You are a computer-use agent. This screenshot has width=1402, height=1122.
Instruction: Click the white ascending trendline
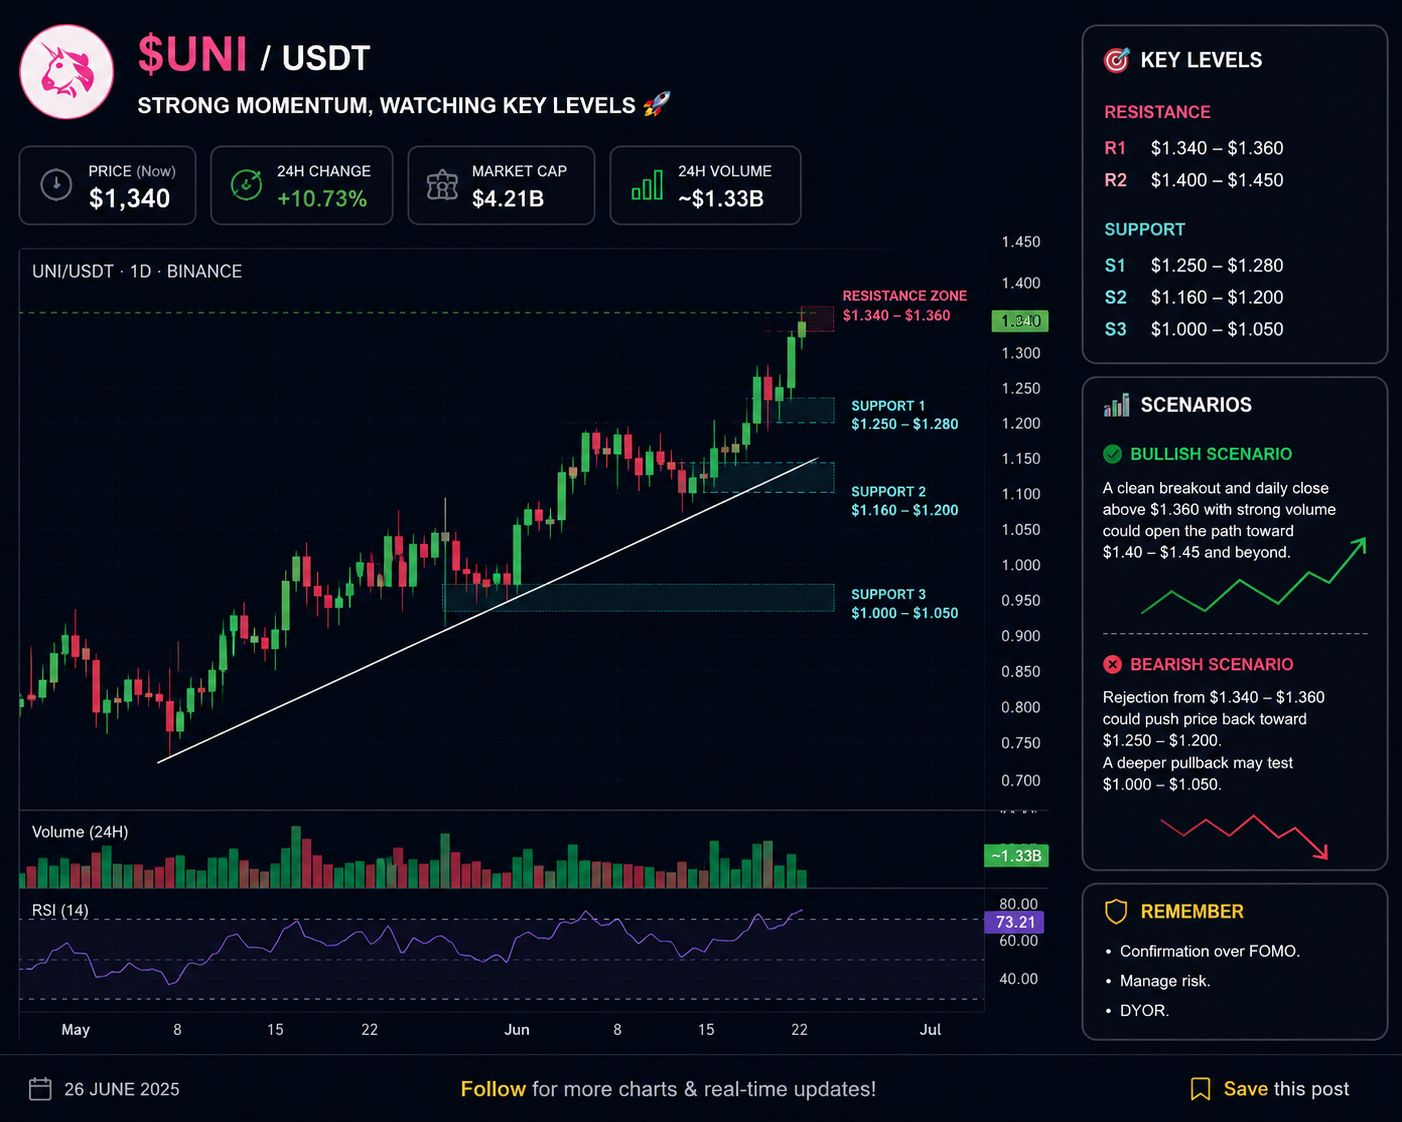click(488, 611)
